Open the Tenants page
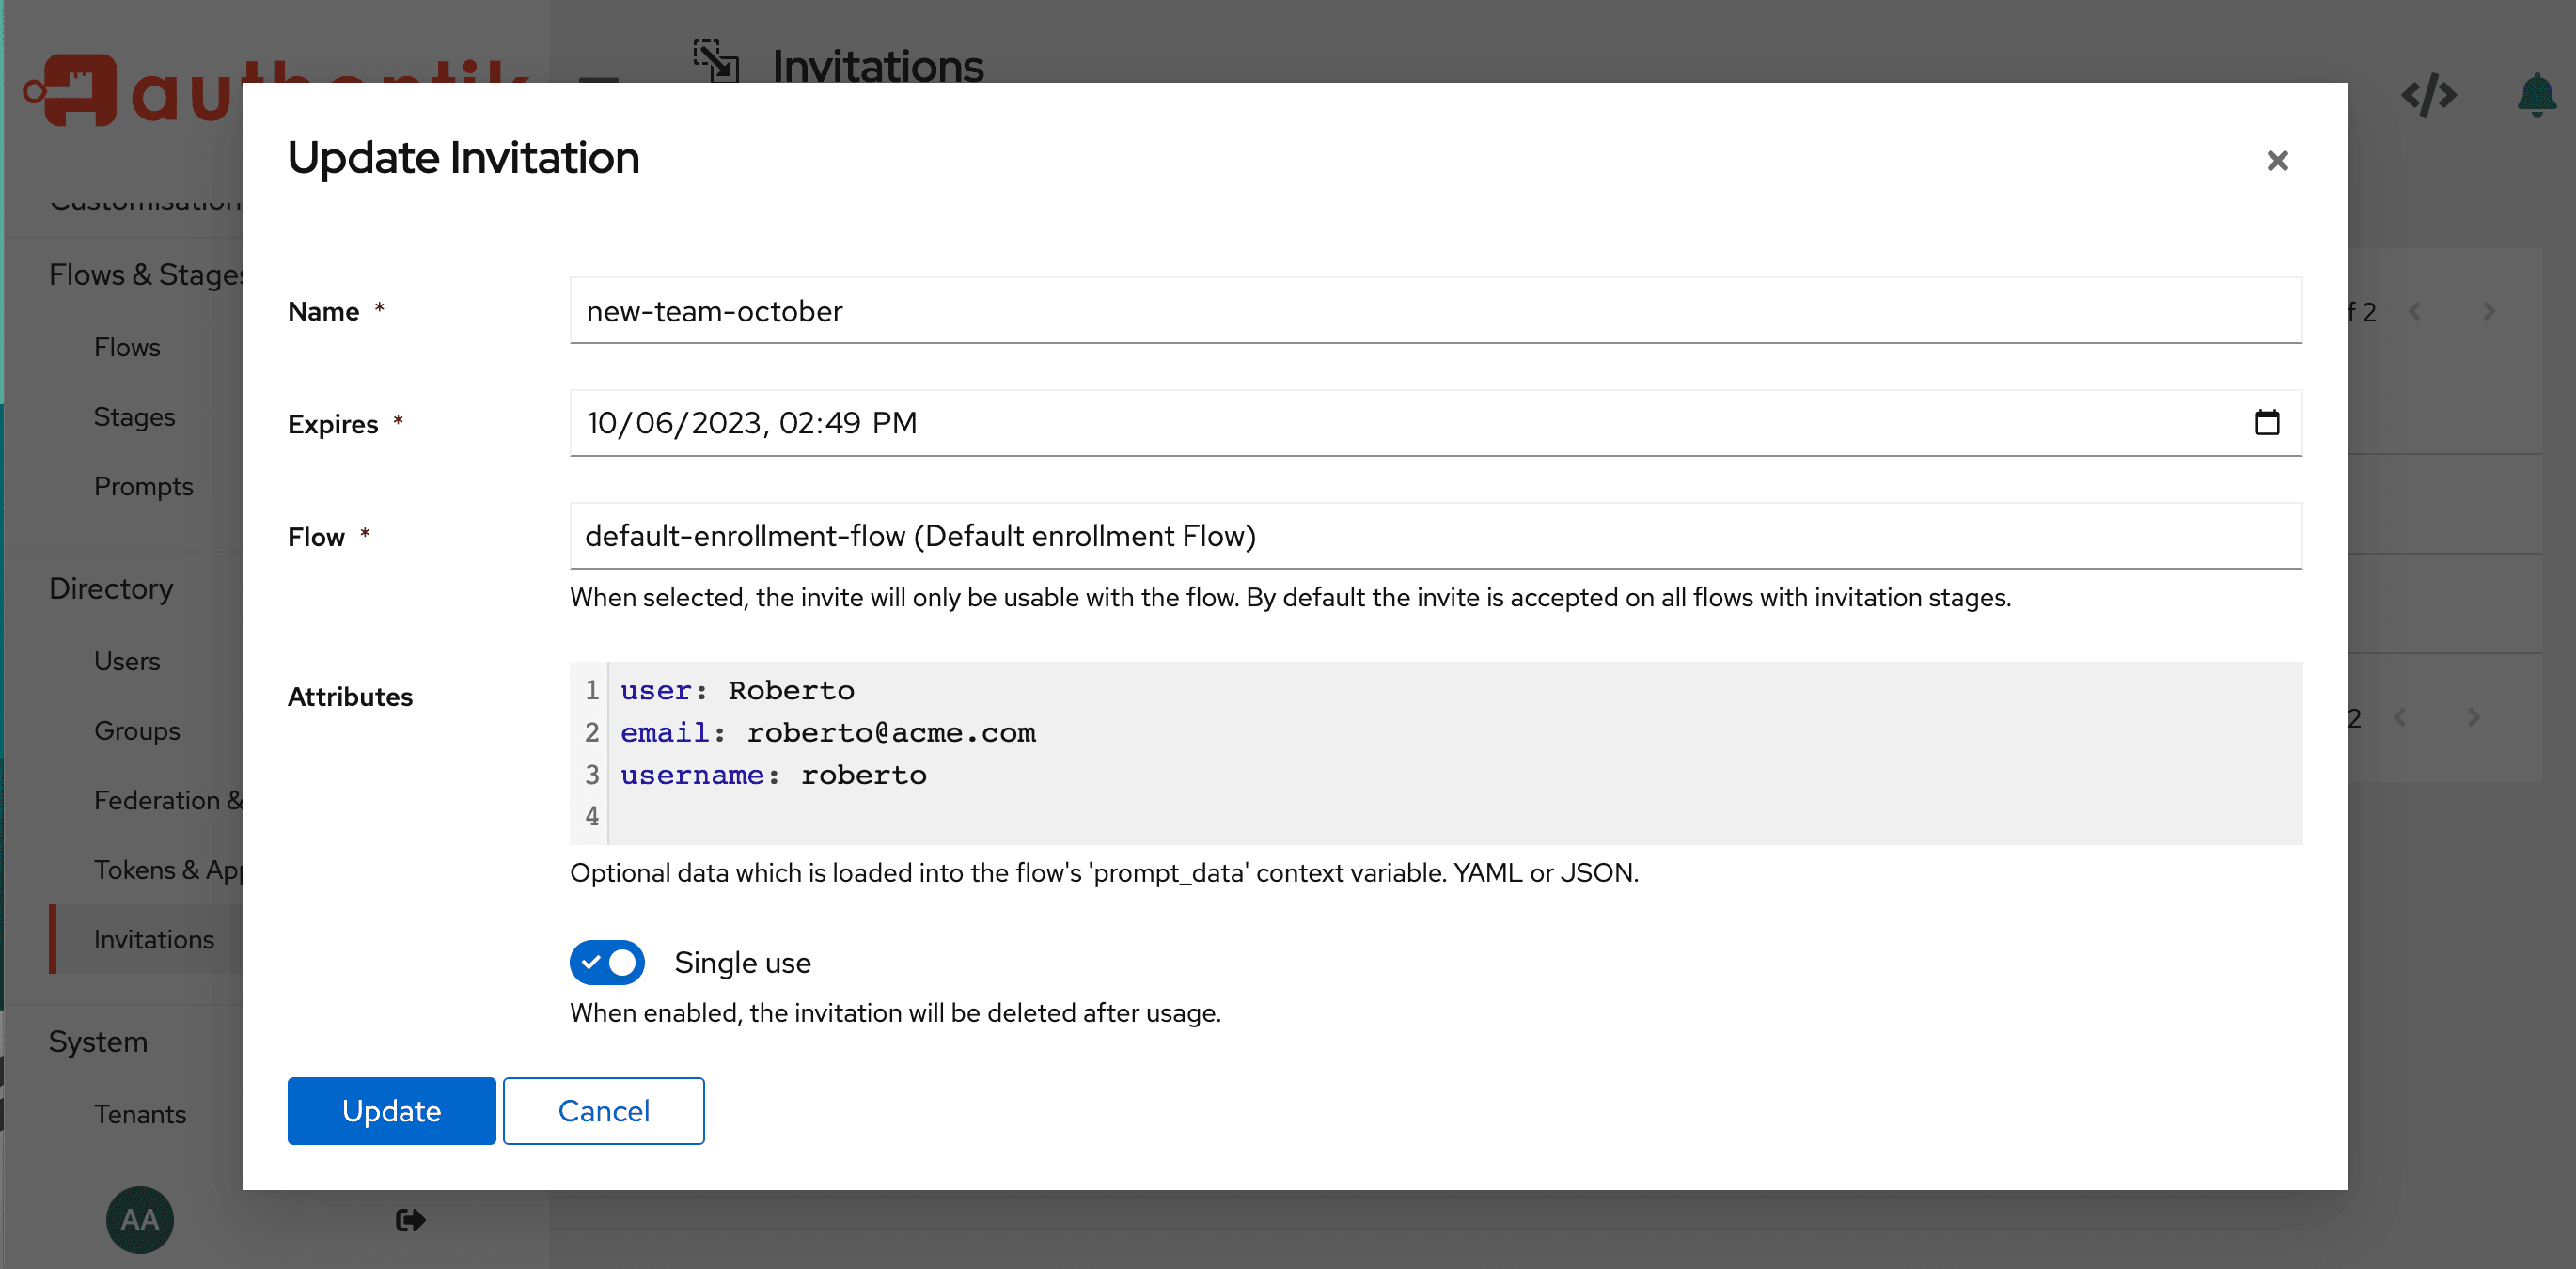This screenshot has height=1269, width=2576. click(x=140, y=1113)
